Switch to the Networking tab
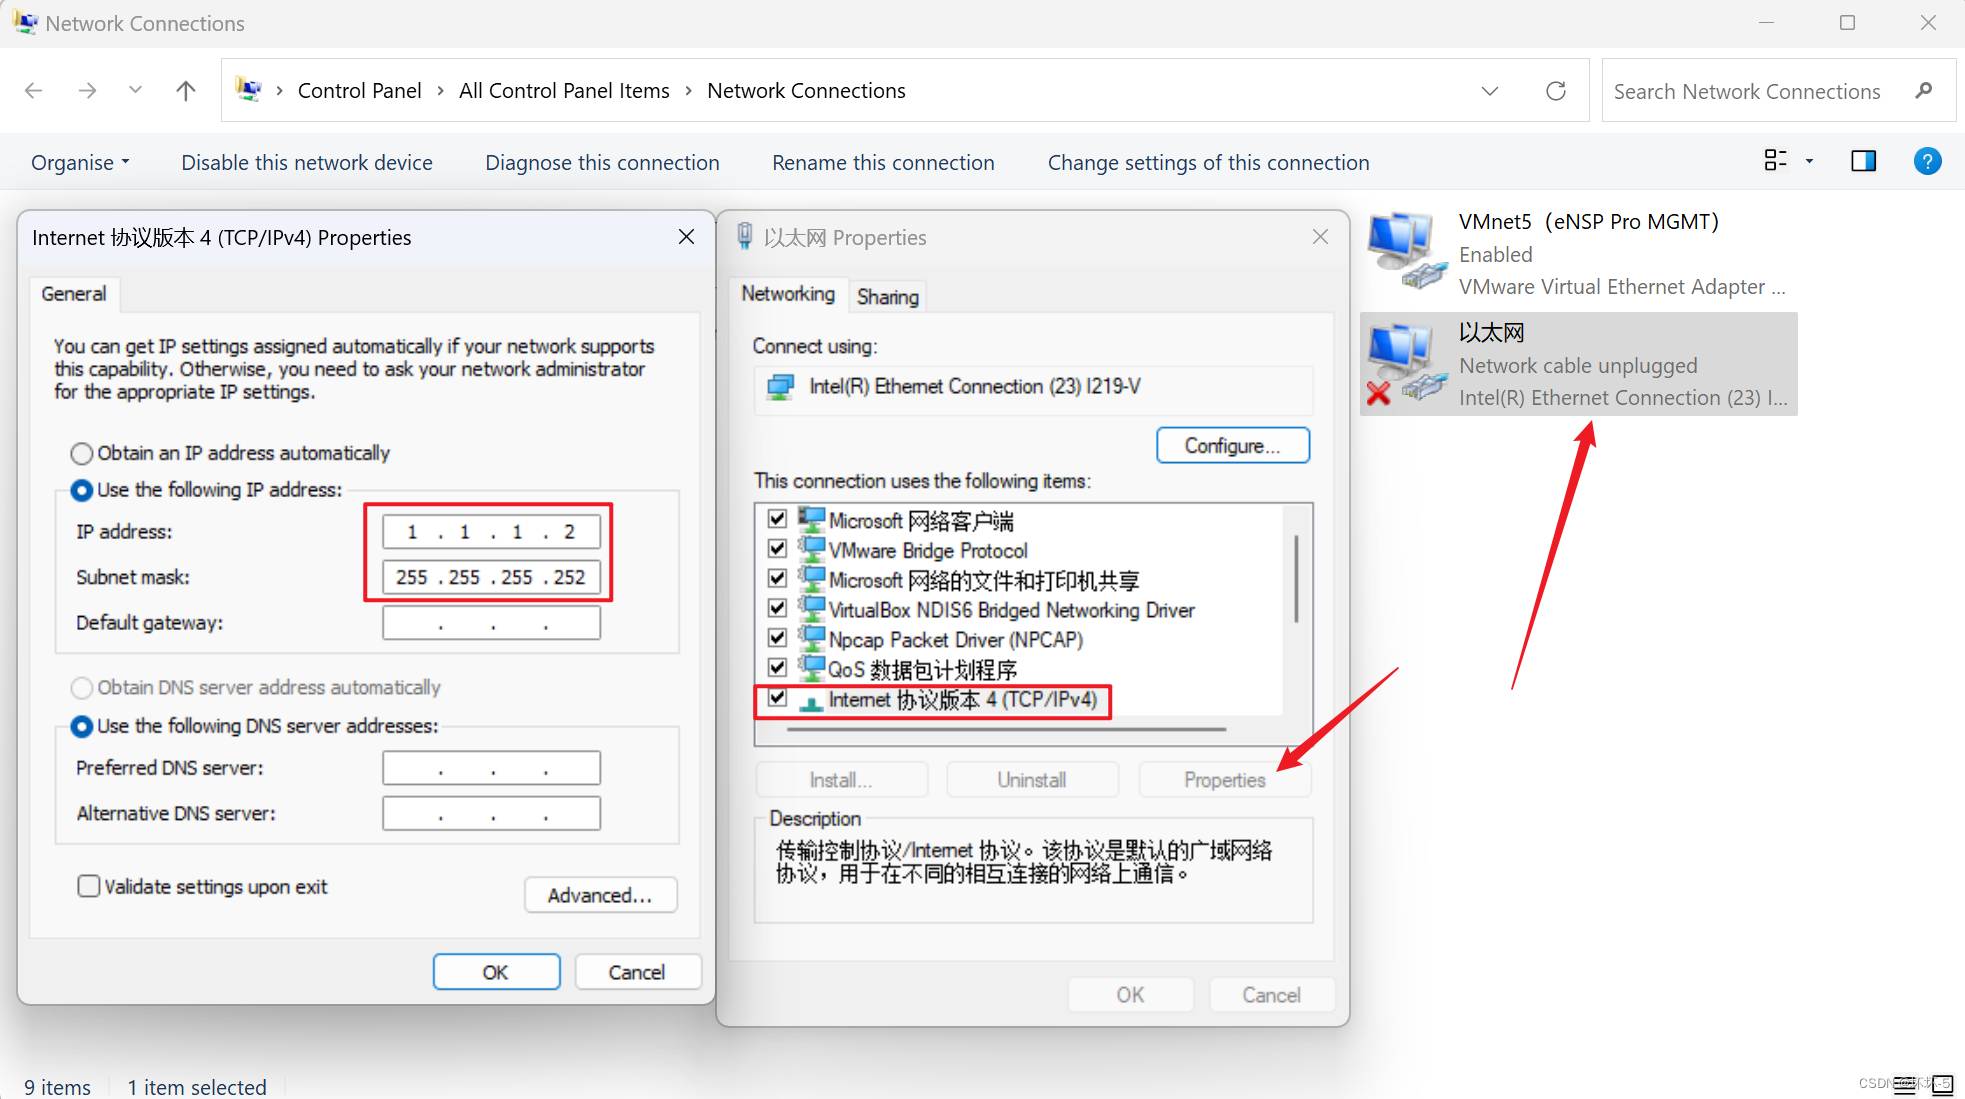This screenshot has width=1965, height=1099. pyautogui.click(x=788, y=294)
